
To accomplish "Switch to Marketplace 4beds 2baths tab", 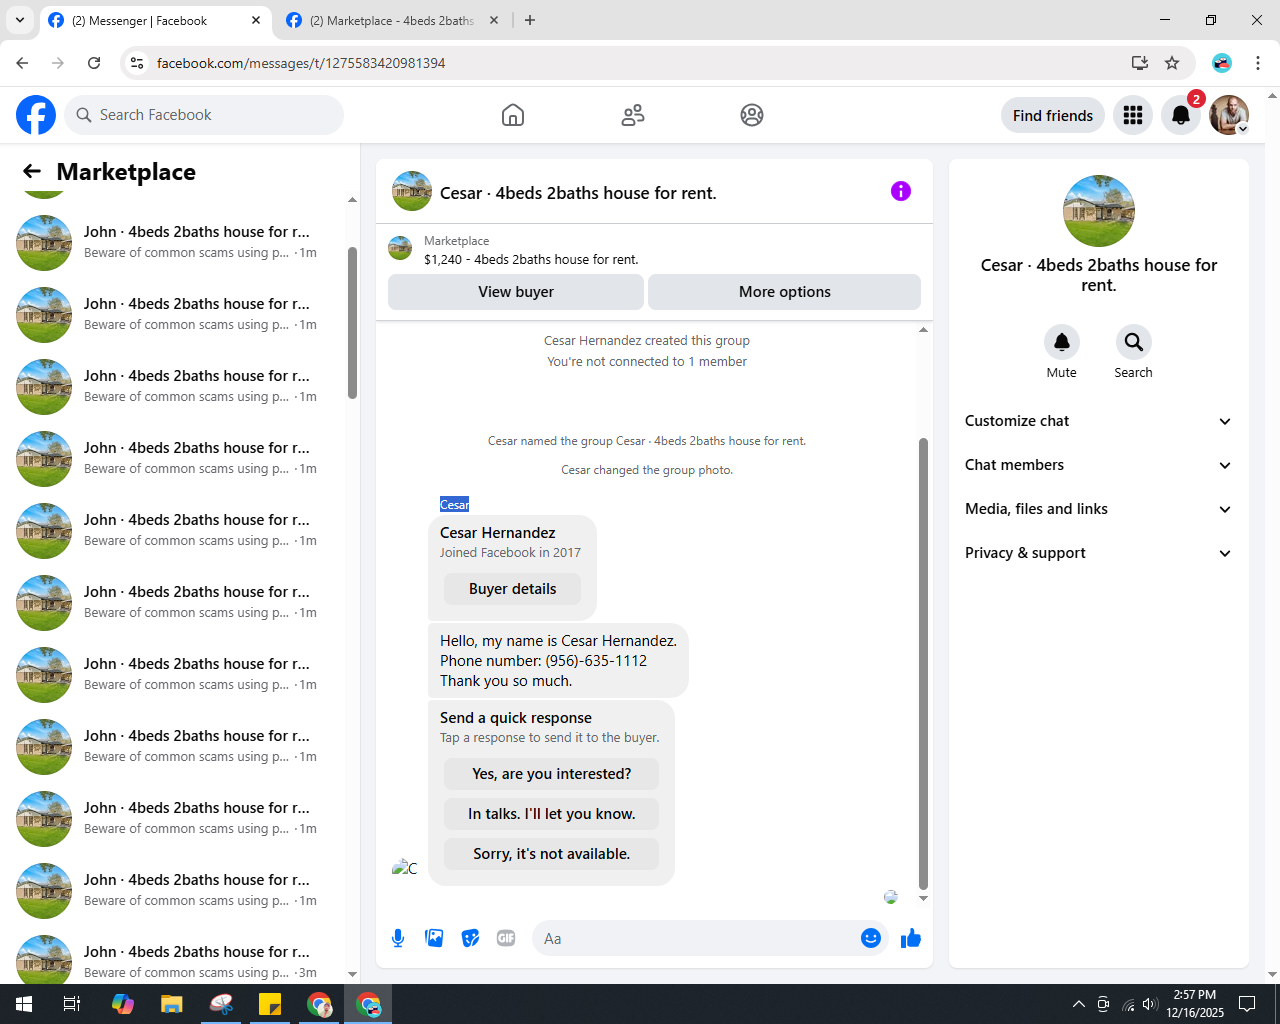I will (x=392, y=20).
